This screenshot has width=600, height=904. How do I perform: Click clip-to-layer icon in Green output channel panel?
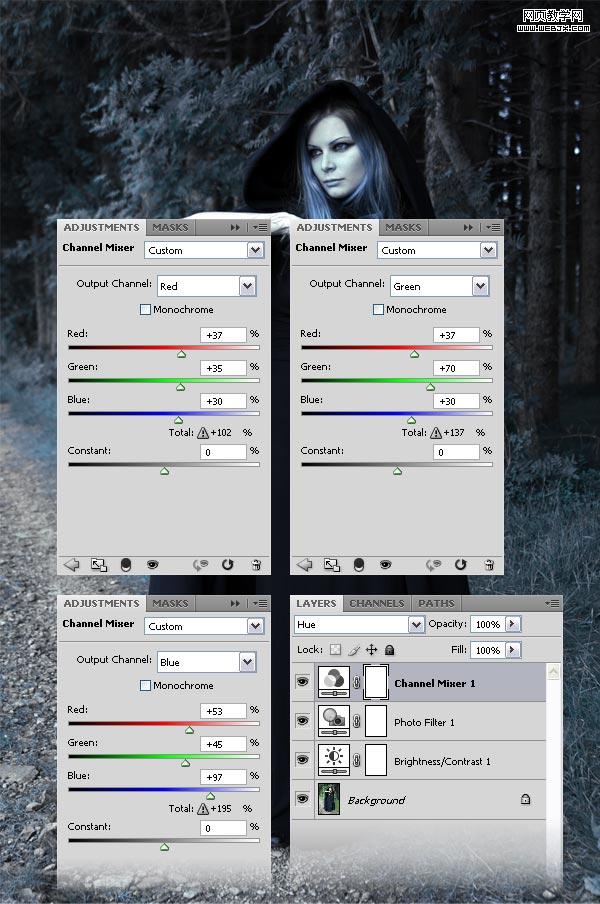point(359,565)
